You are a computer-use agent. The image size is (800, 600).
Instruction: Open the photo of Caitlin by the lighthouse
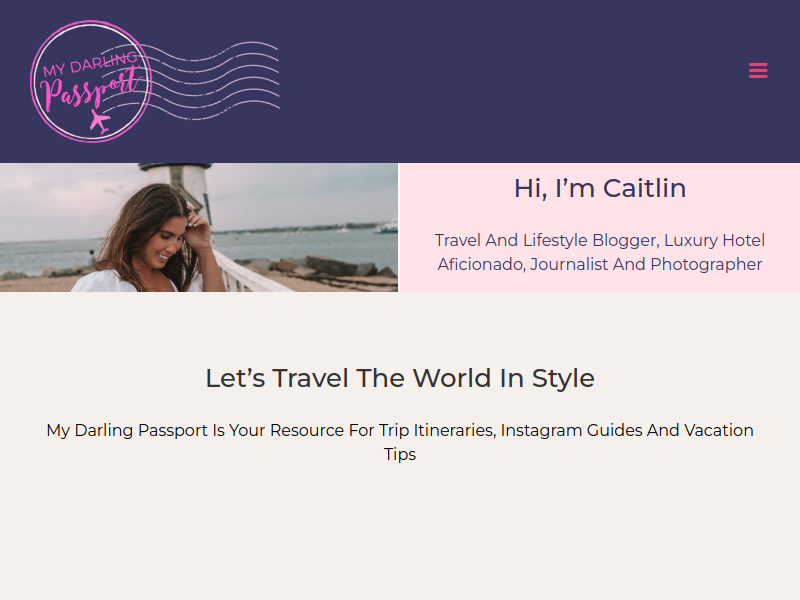click(199, 228)
